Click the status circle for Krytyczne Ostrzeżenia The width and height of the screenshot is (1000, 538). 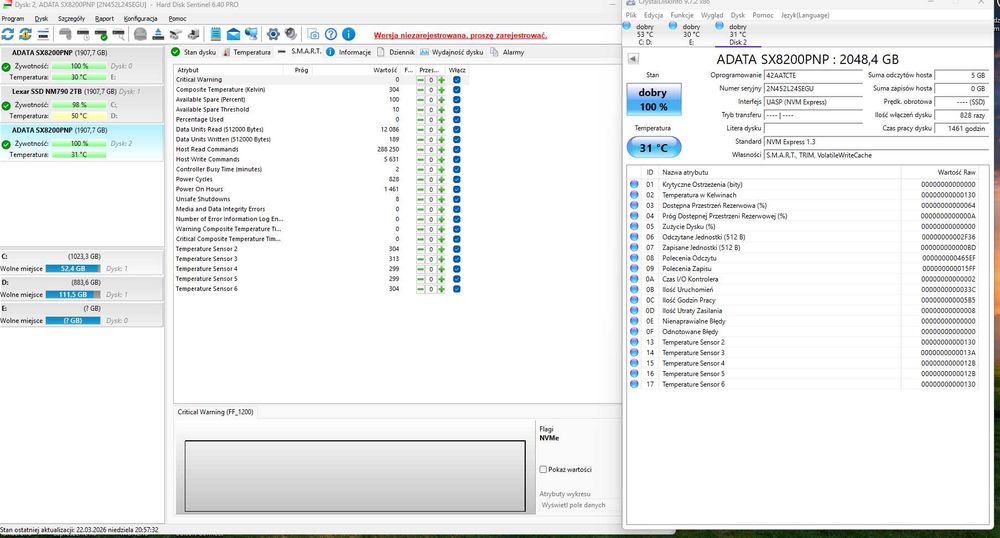click(x=634, y=184)
